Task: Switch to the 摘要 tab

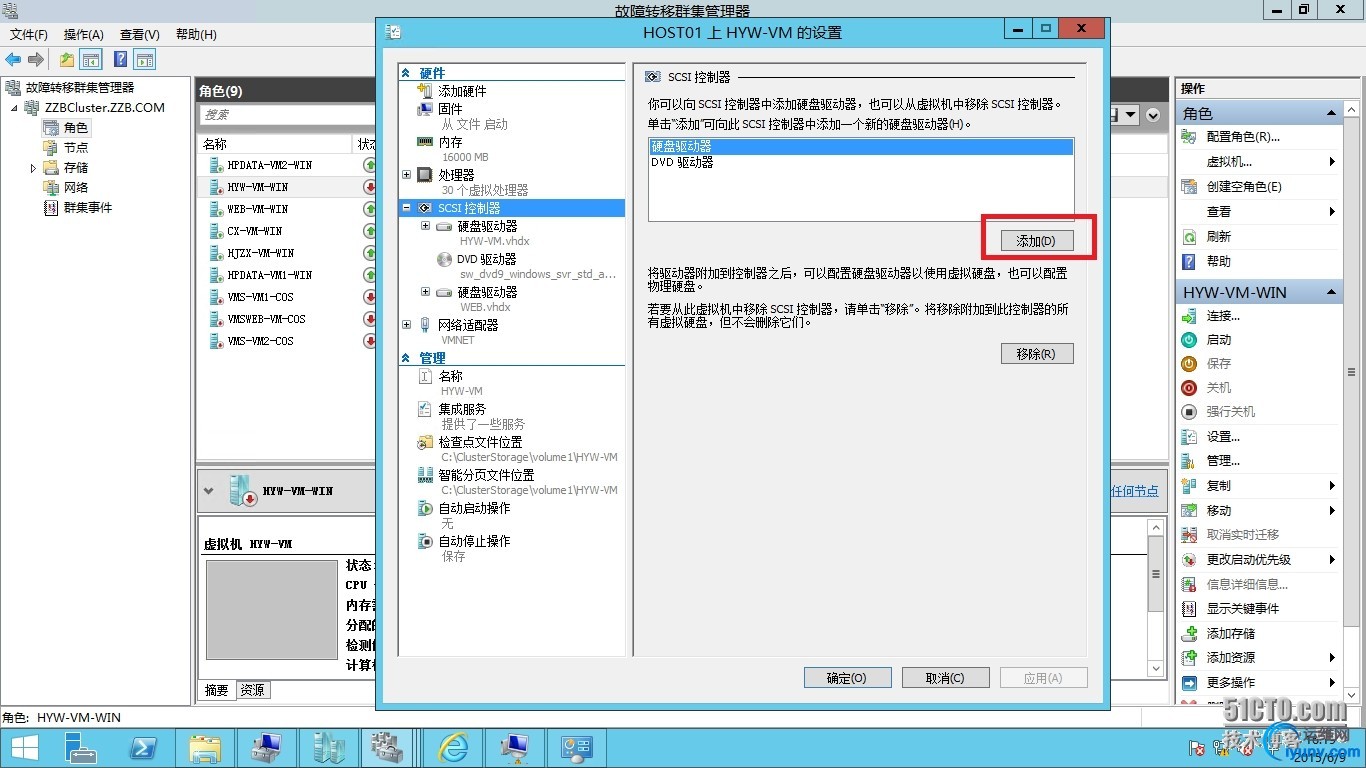Action: 217,690
